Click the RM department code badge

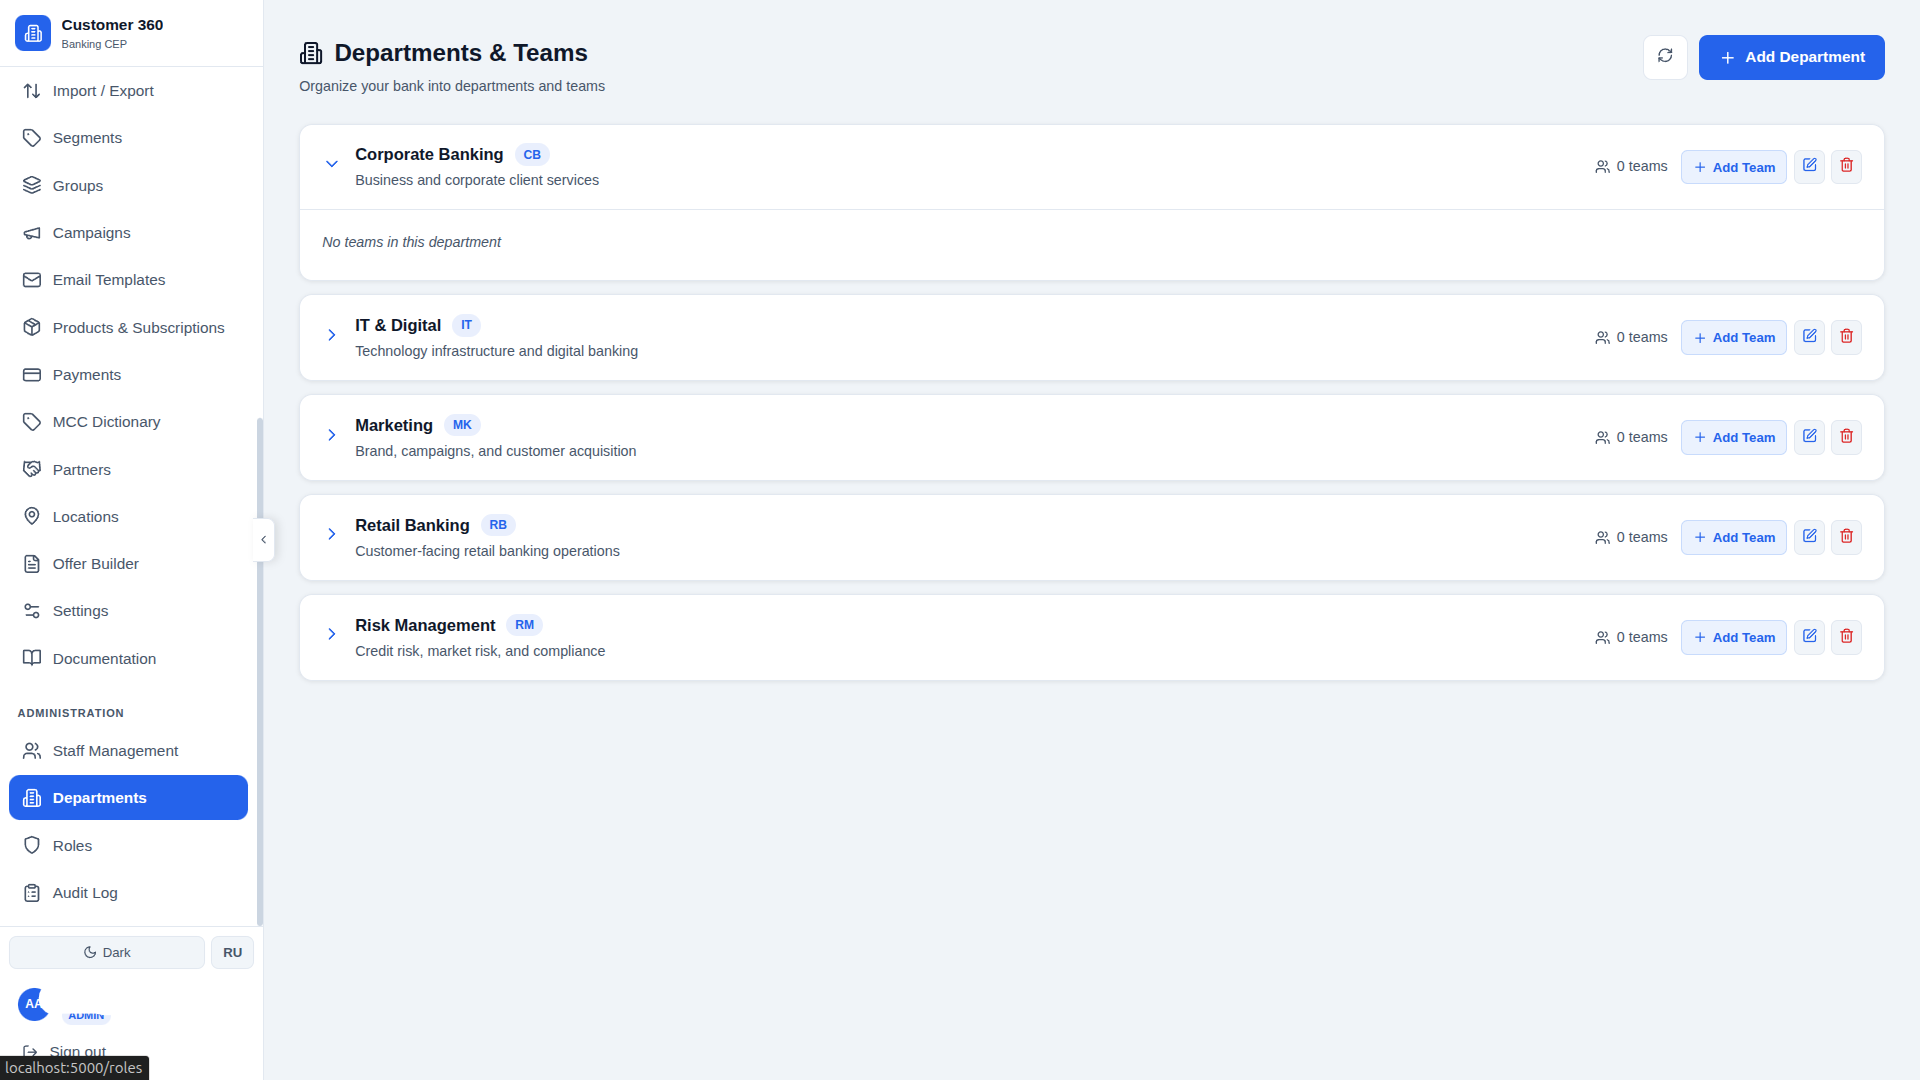tap(524, 625)
